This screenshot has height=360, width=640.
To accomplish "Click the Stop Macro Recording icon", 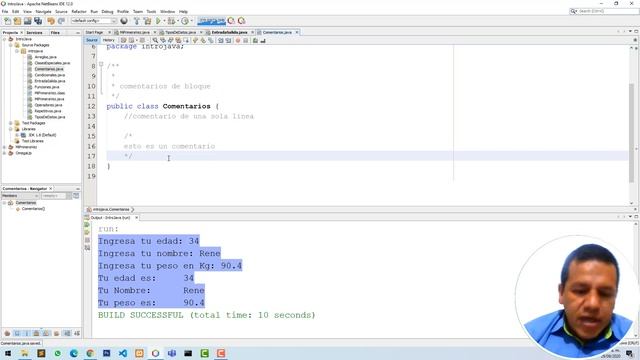I will click(245, 40).
